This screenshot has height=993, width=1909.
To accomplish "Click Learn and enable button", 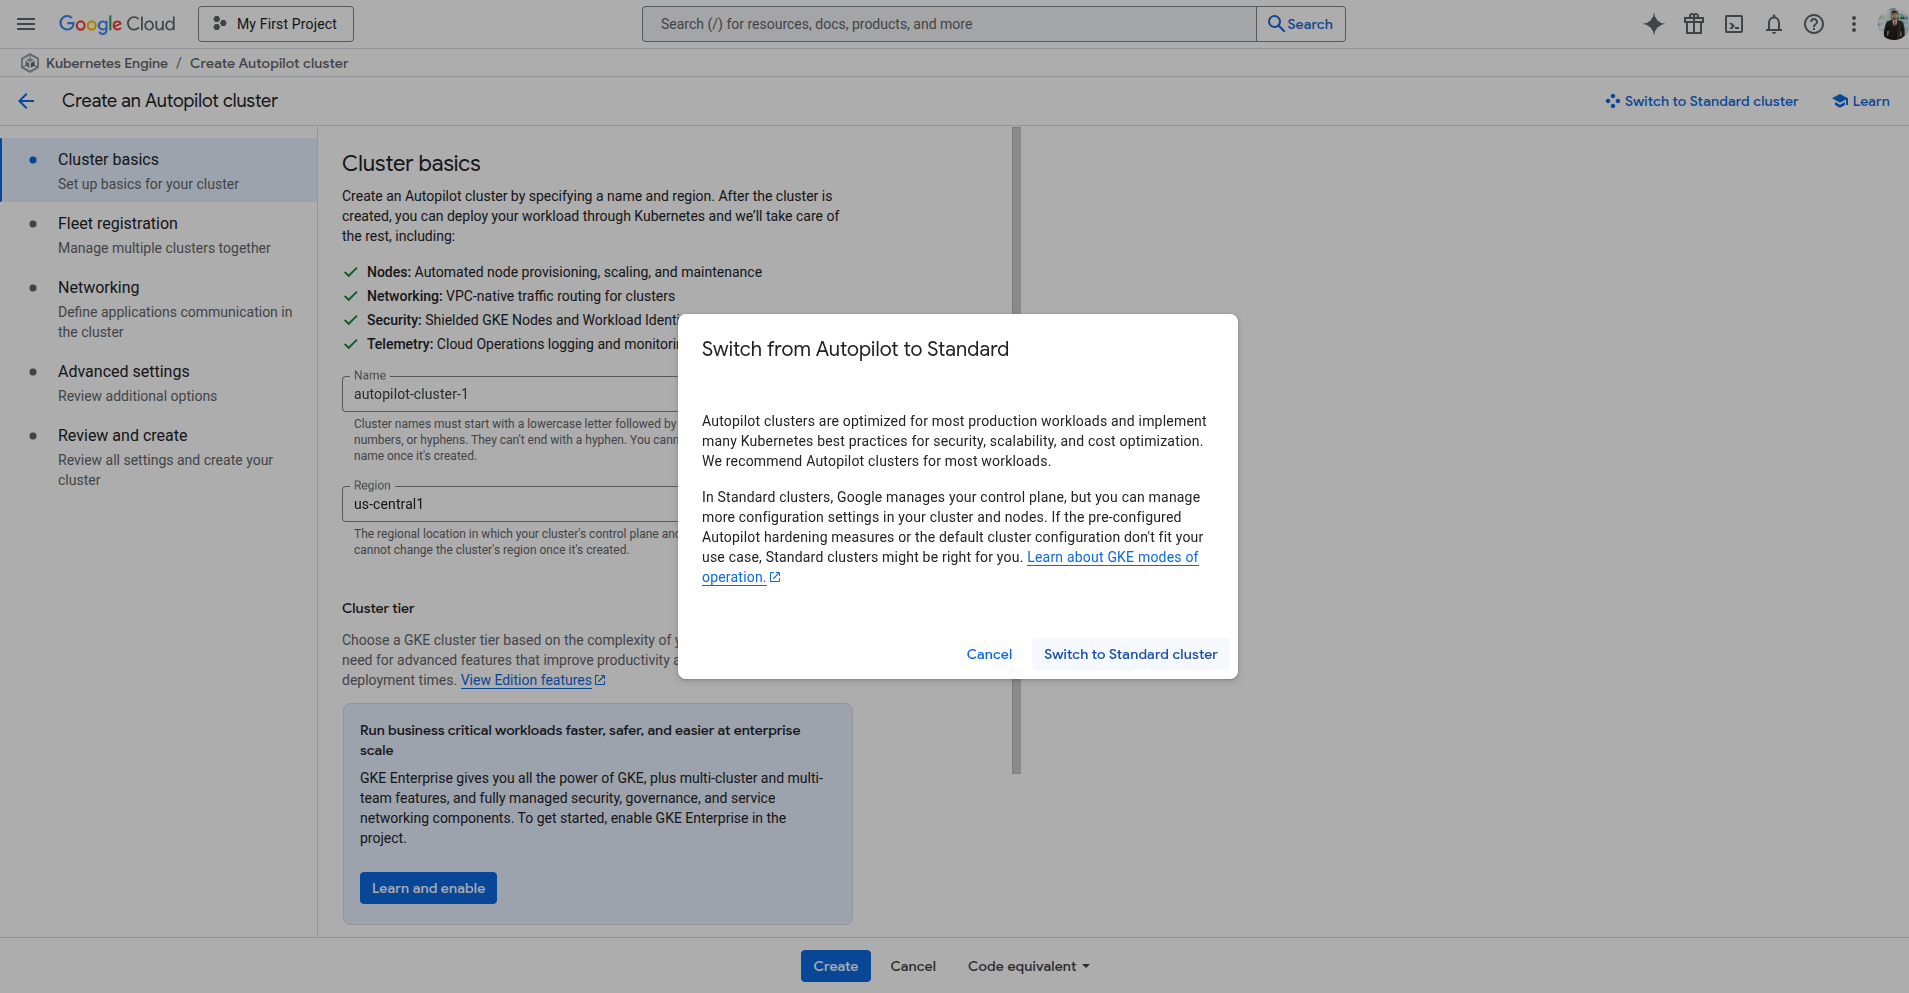I will [428, 888].
